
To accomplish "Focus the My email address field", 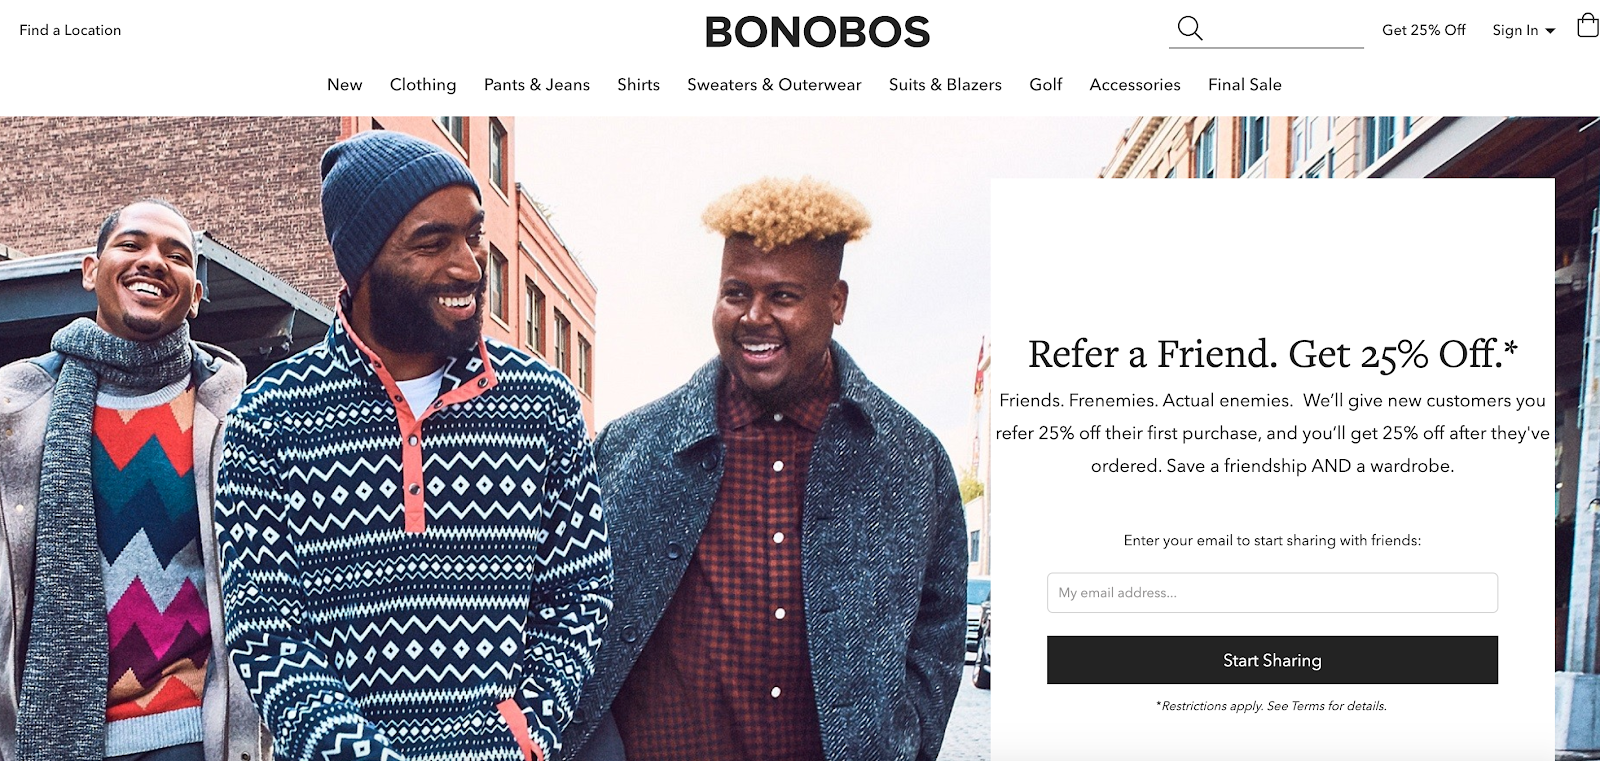I will (x=1272, y=593).
